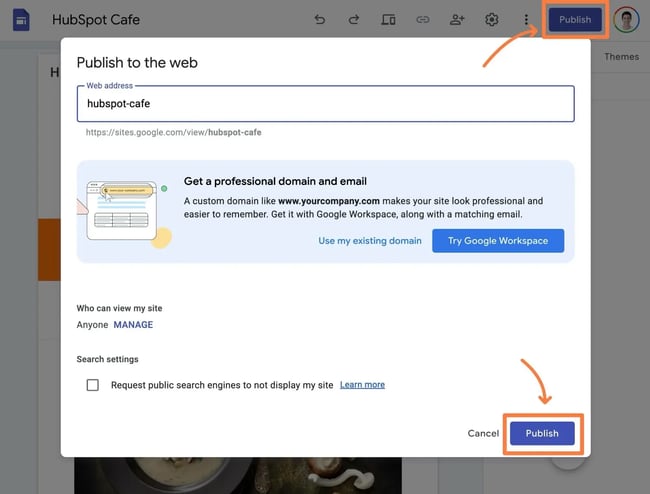Click the dialog's Publish button

coord(542,433)
